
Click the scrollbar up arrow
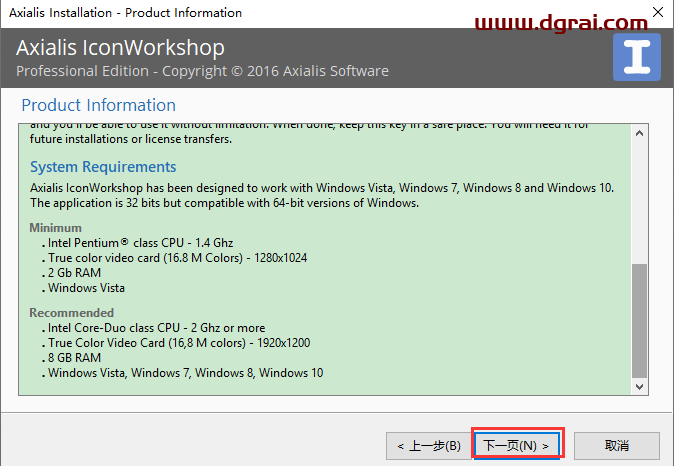pyautogui.click(x=639, y=133)
